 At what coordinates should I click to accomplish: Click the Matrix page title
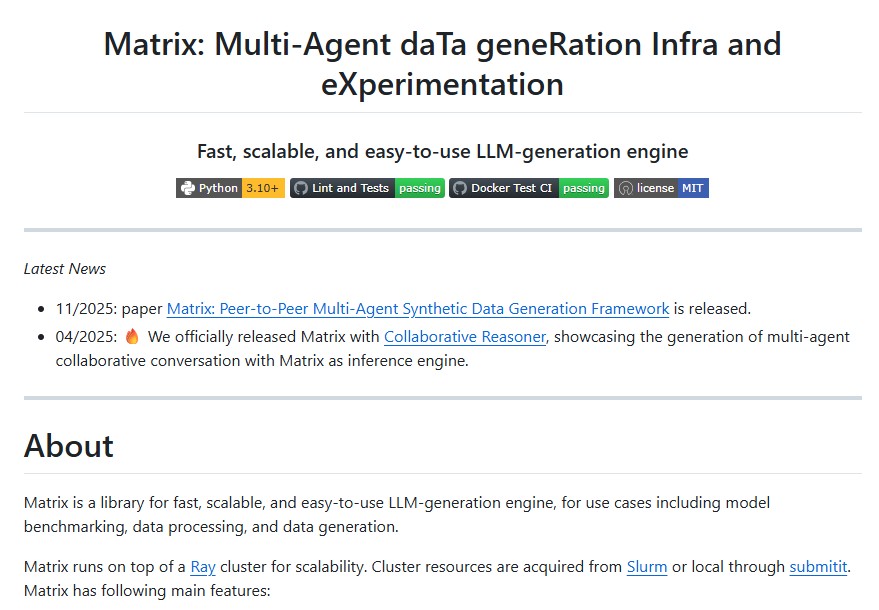tap(440, 62)
